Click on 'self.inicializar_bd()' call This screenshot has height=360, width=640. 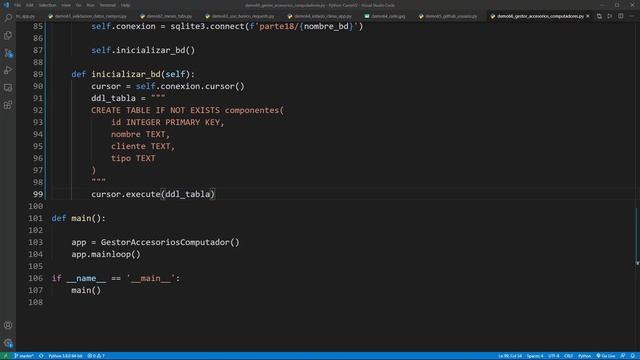pyautogui.click(x=143, y=50)
